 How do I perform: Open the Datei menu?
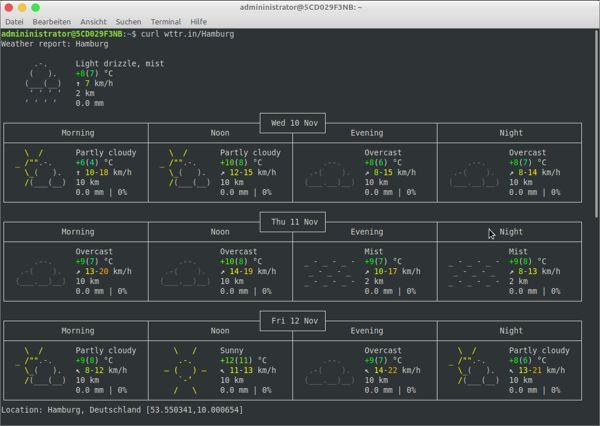click(x=14, y=21)
